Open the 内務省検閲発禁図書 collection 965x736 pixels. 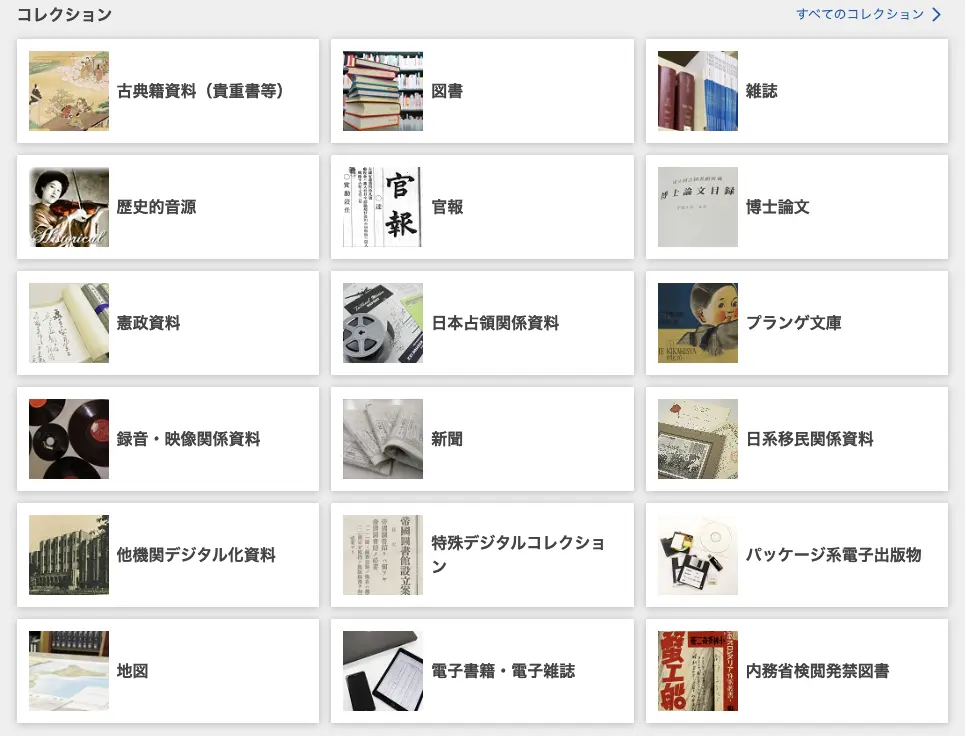(x=817, y=671)
